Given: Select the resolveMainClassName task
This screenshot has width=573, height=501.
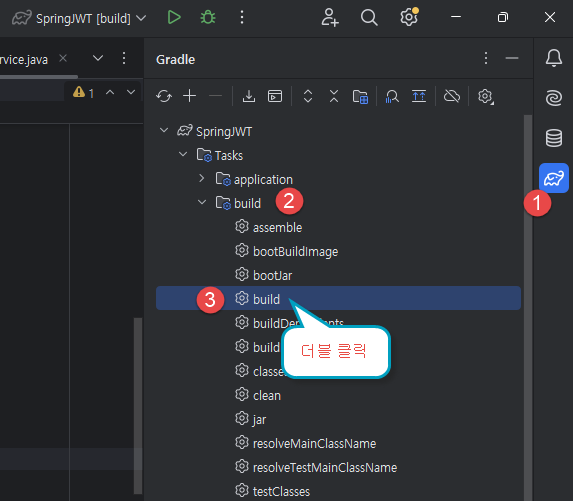Looking at the screenshot, I should point(314,444).
